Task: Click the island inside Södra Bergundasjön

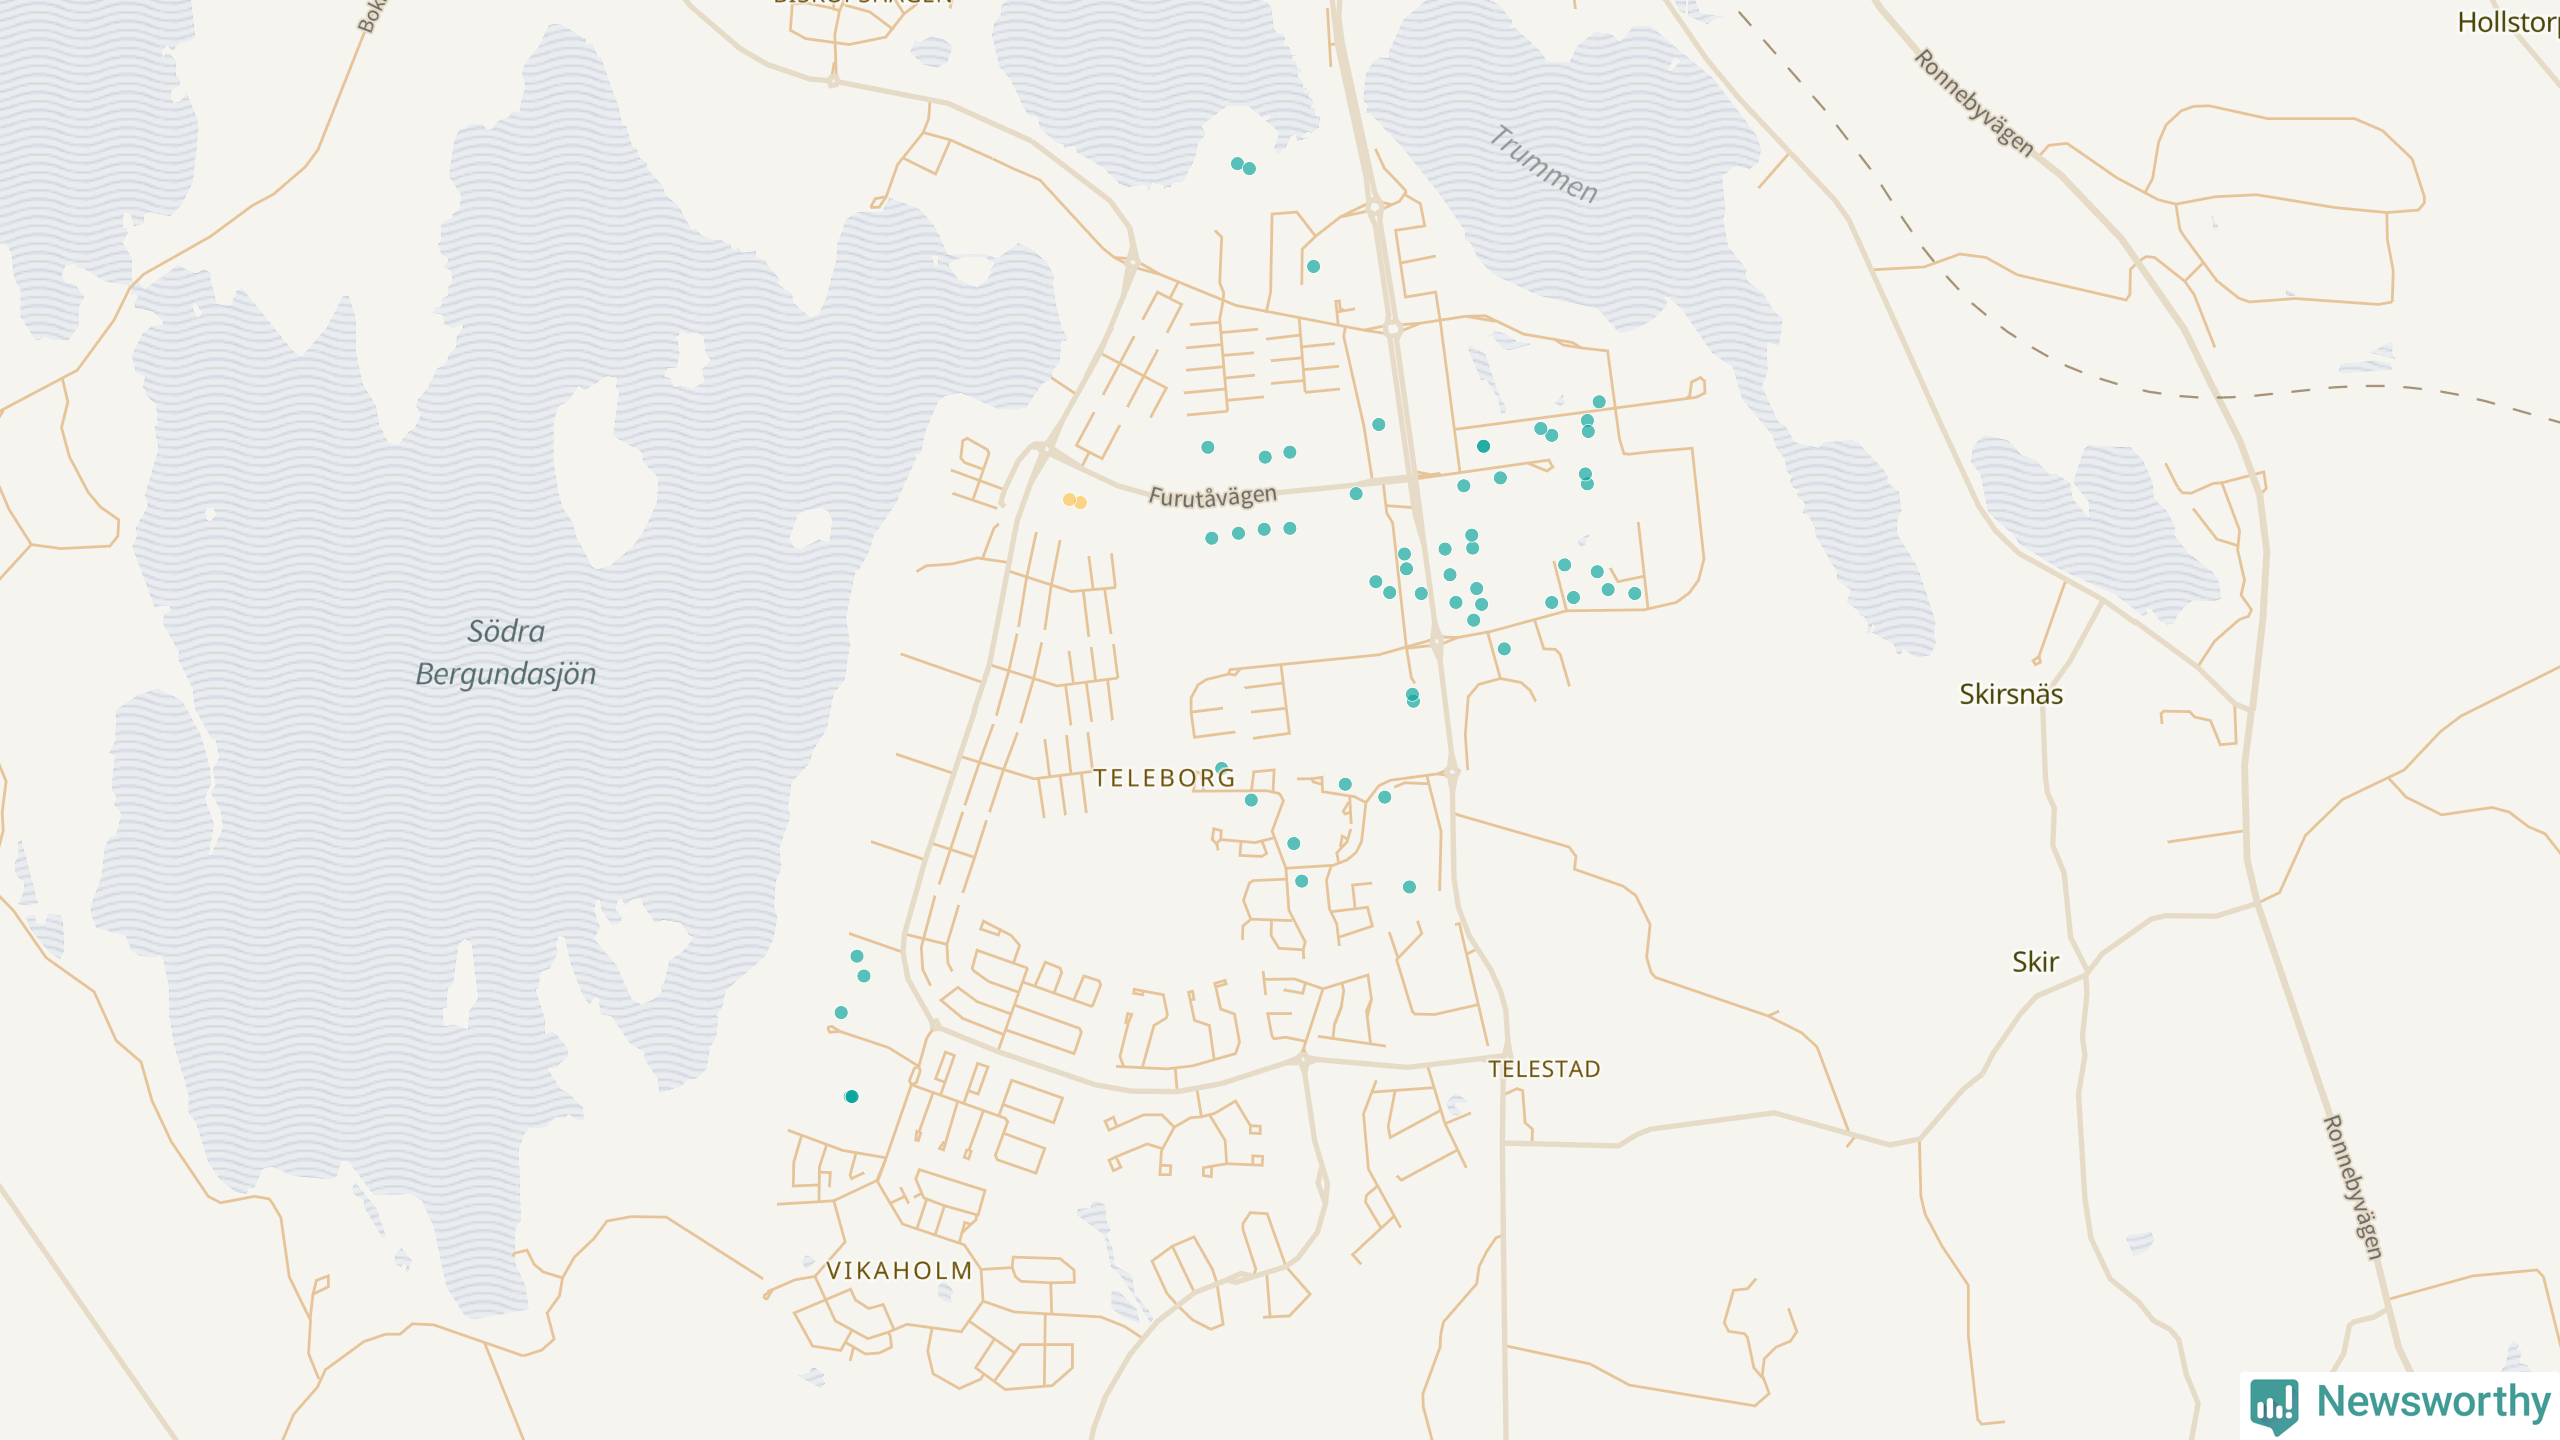Action: 603,475
